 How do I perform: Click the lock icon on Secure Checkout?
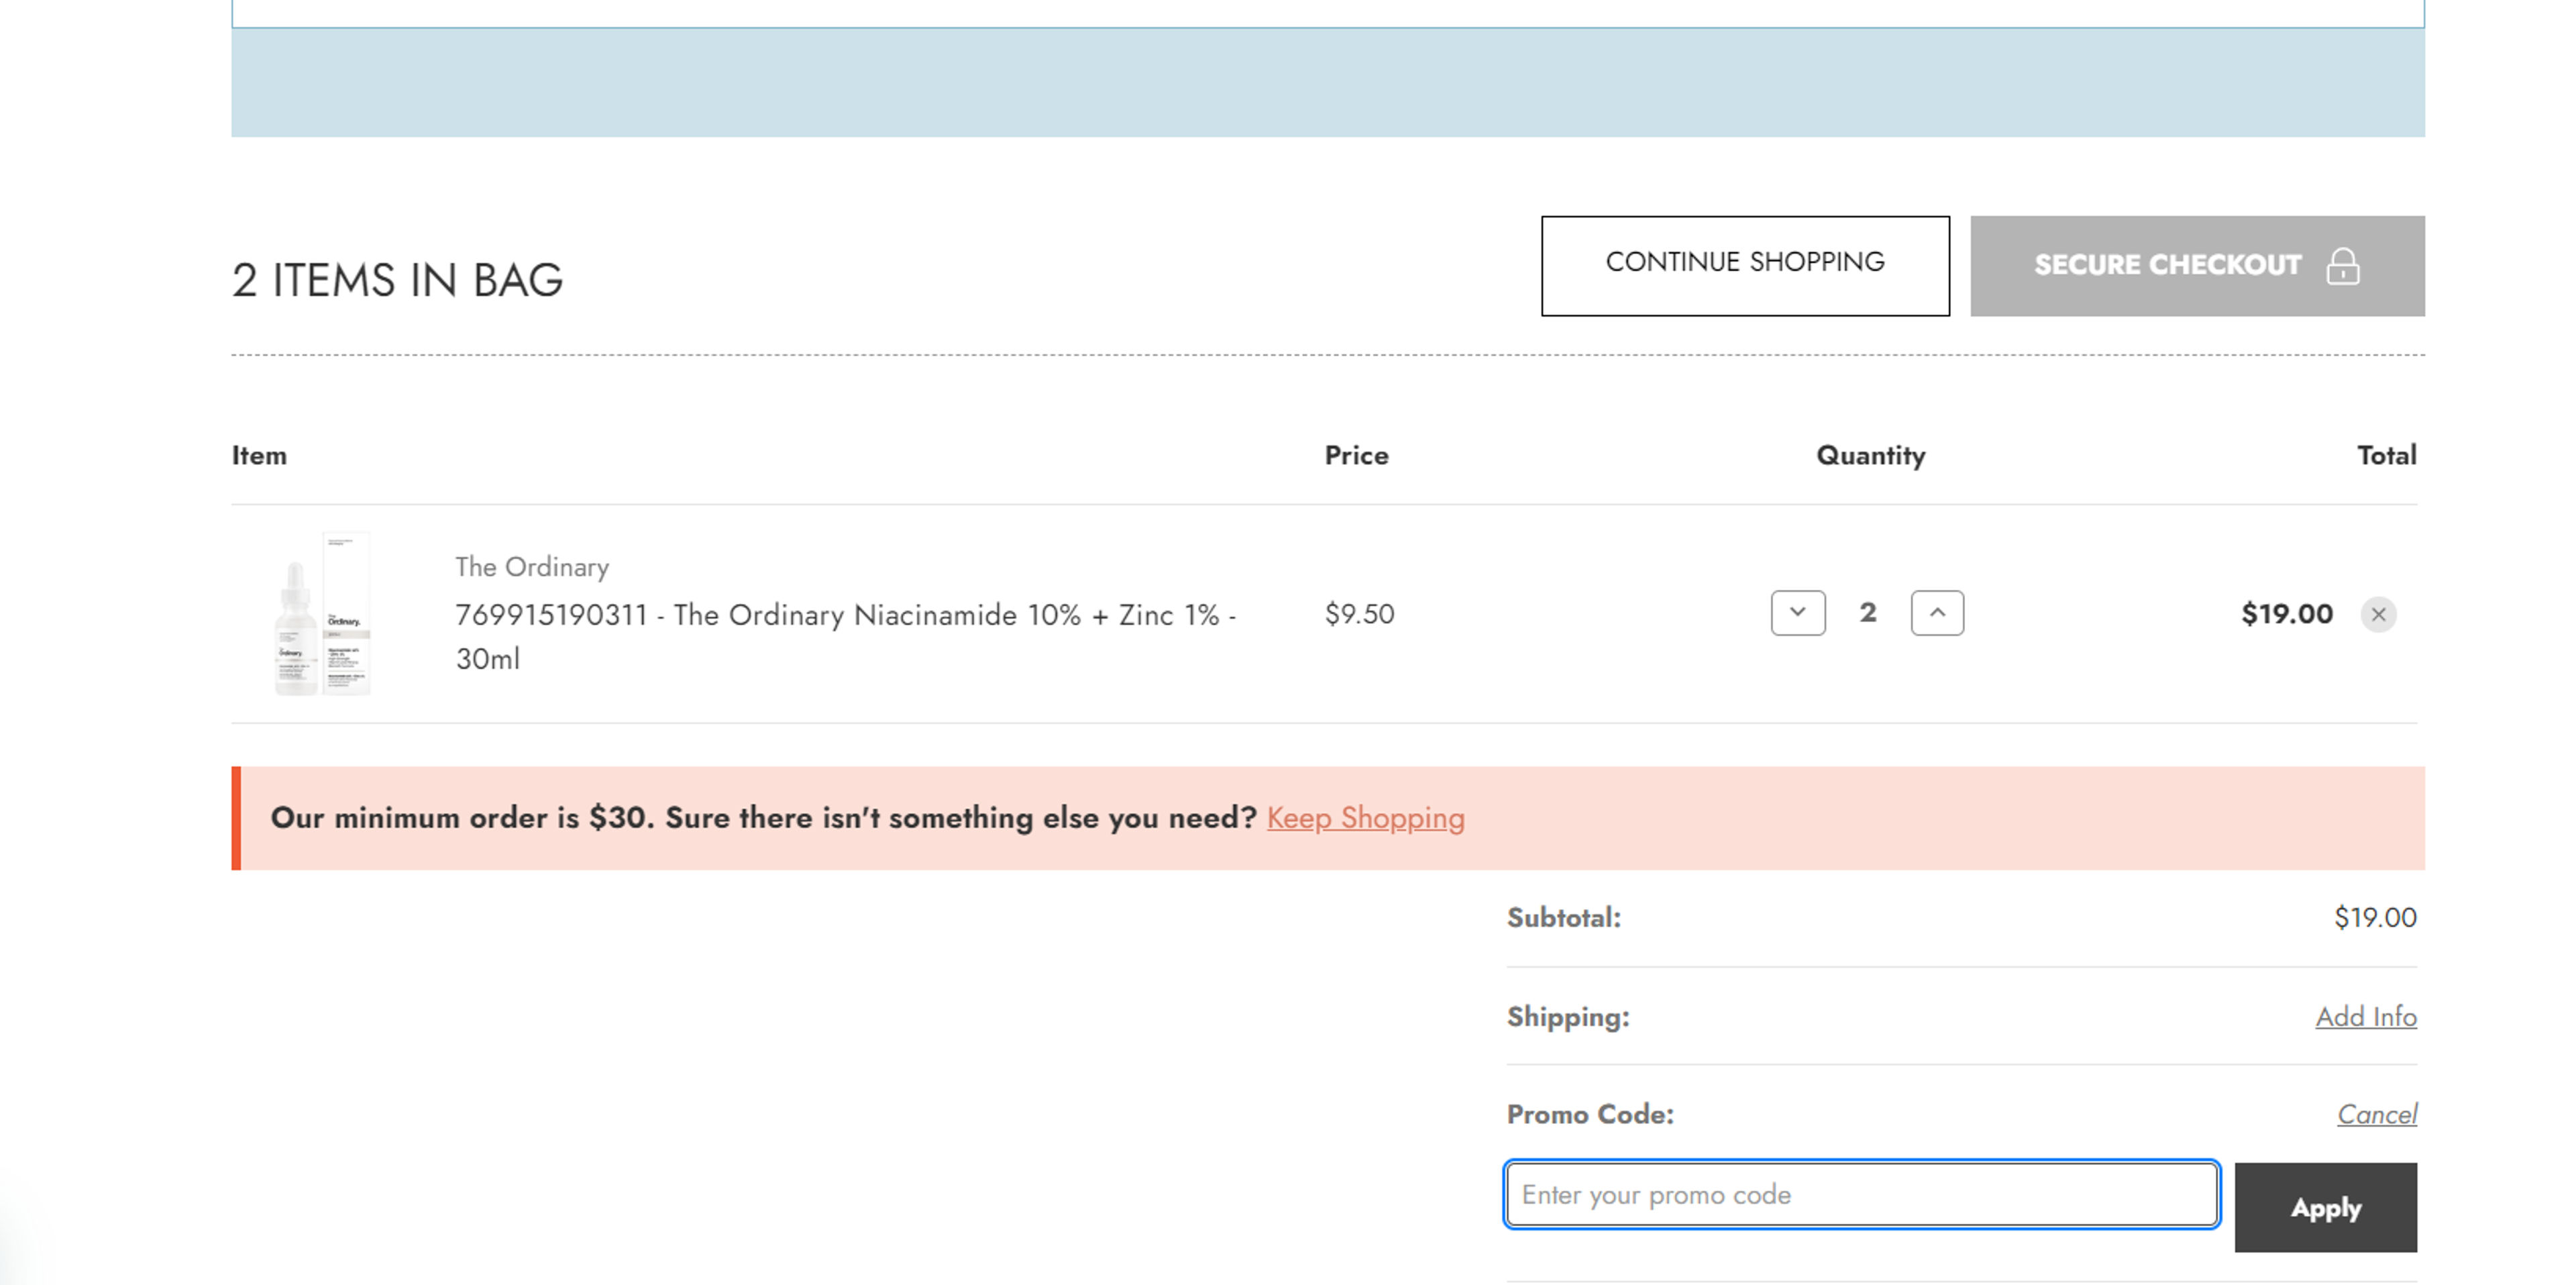[2343, 266]
